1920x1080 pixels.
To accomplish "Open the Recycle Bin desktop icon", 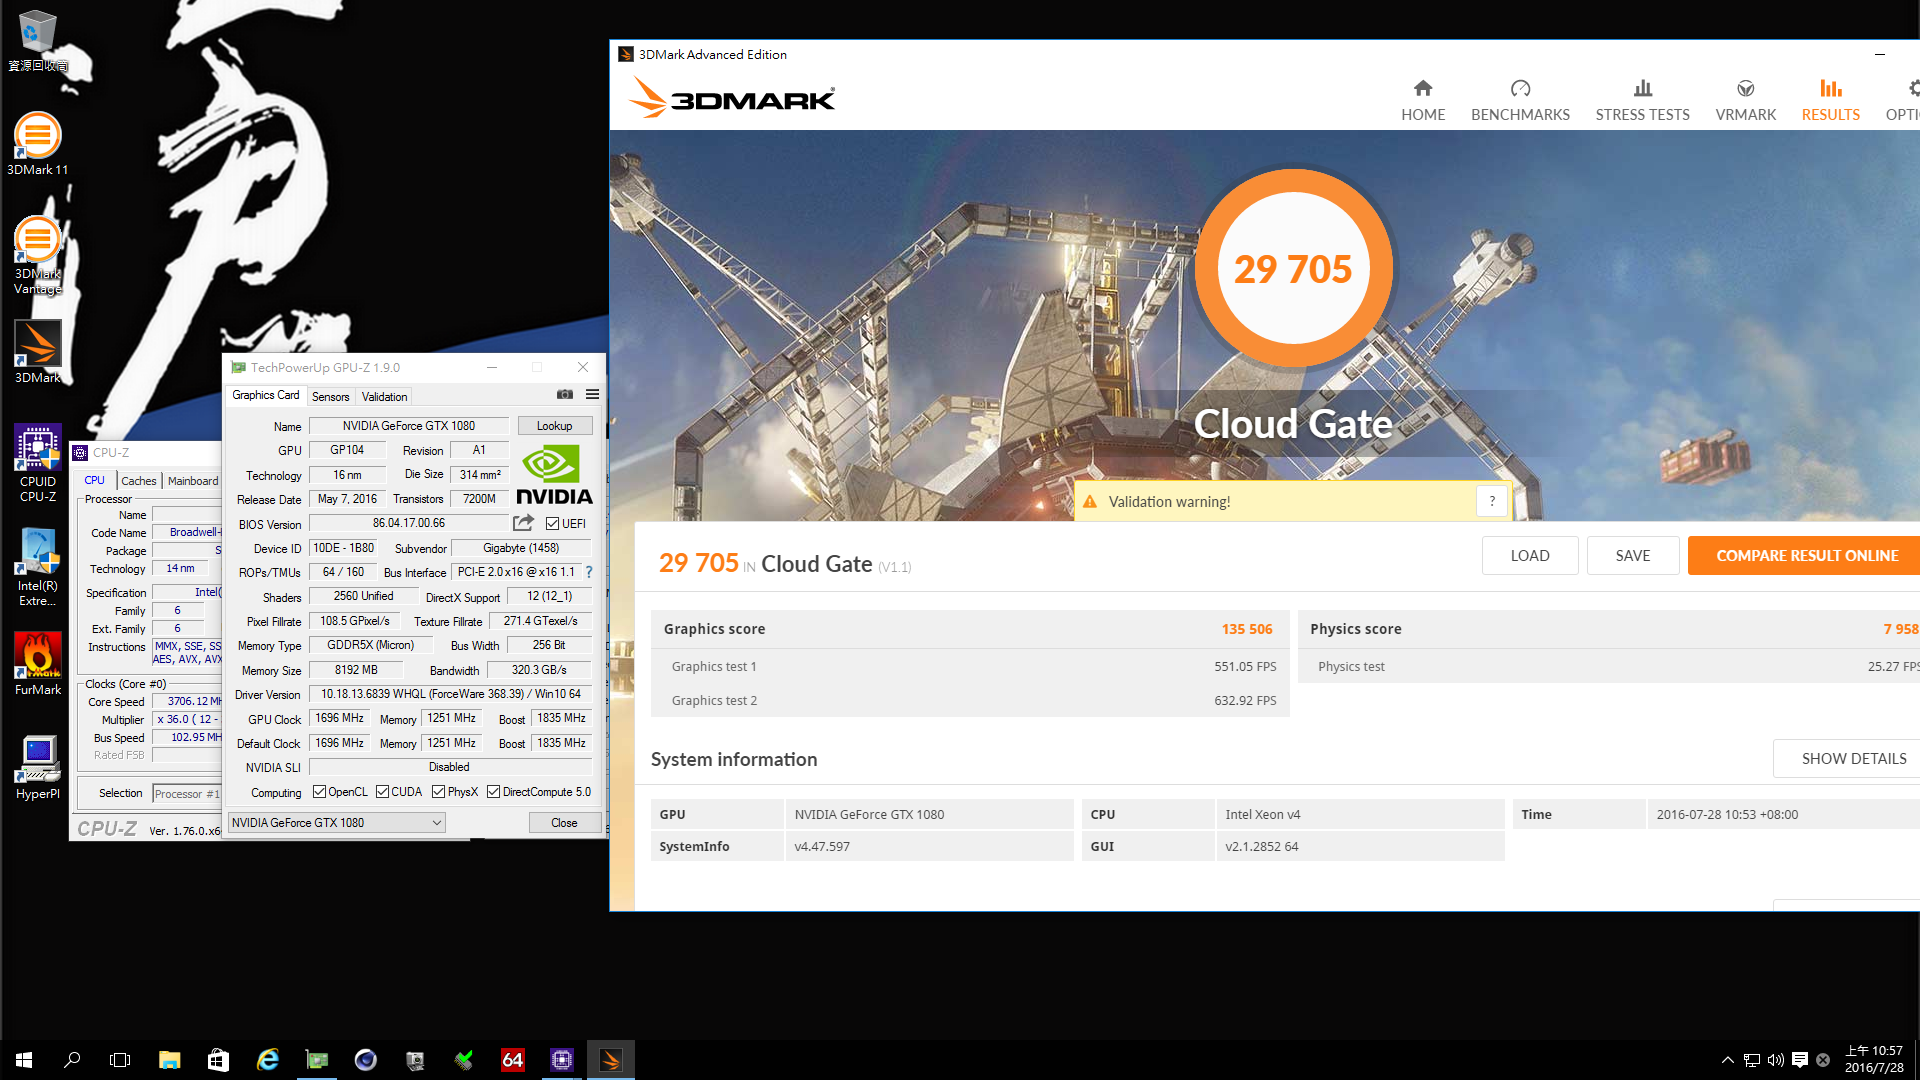I will point(37,41).
